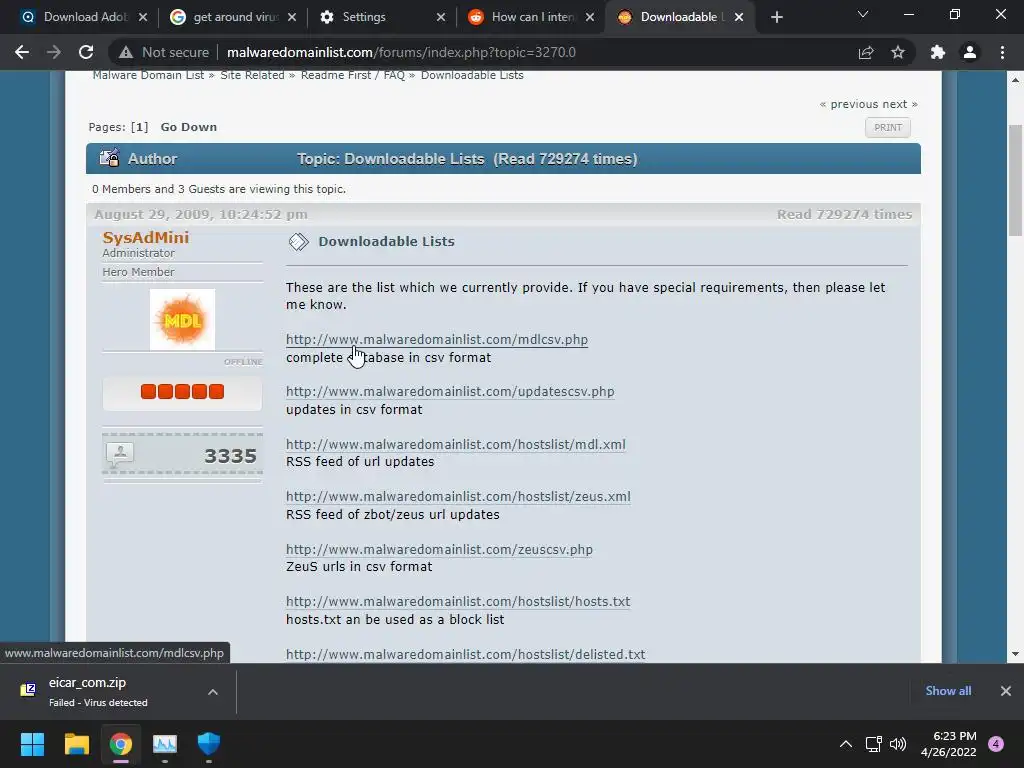The height and width of the screenshot is (768, 1024).
Task: Open the hostslist/delisted.txt link
Action: point(466,654)
